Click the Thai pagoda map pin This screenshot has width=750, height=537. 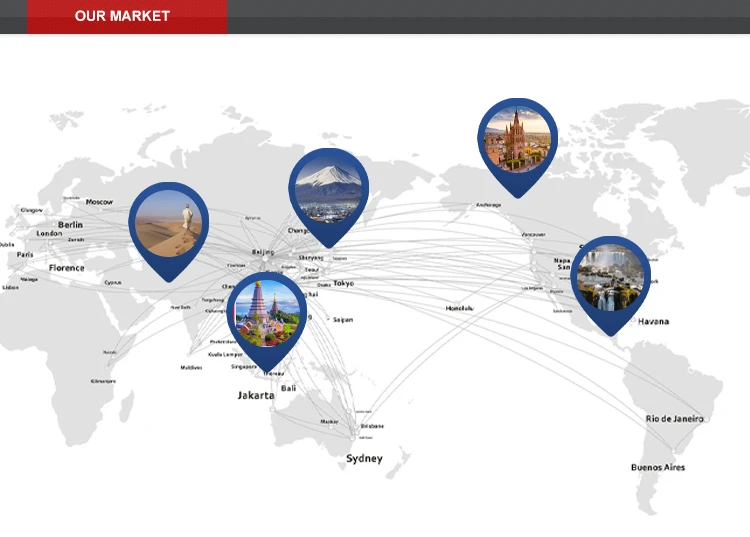click(x=266, y=321)
